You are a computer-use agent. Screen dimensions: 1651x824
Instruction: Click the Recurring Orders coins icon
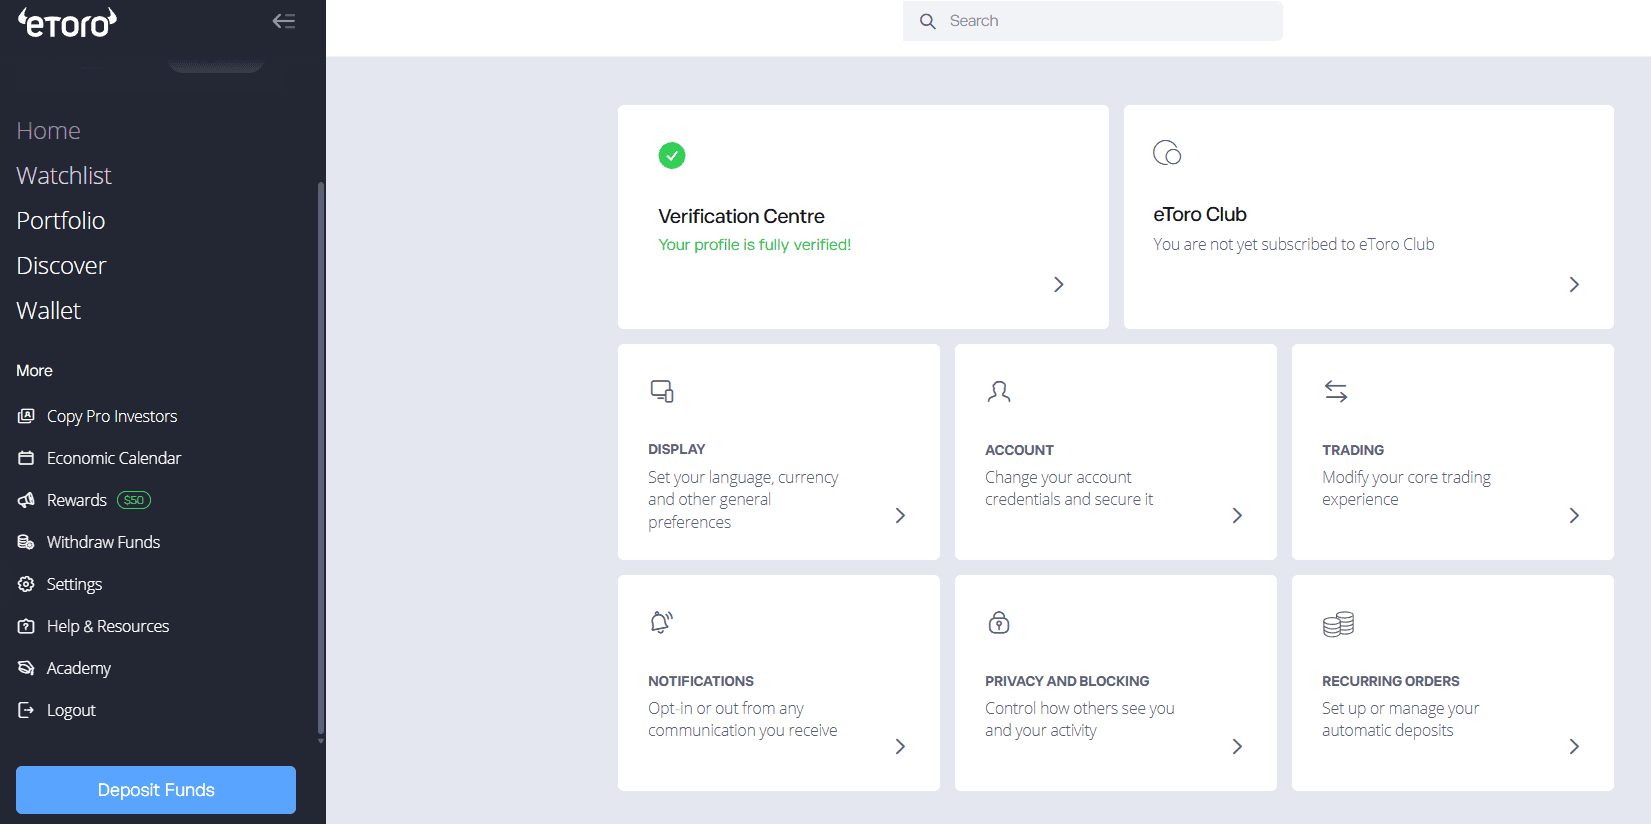[x=1338, y=624]
